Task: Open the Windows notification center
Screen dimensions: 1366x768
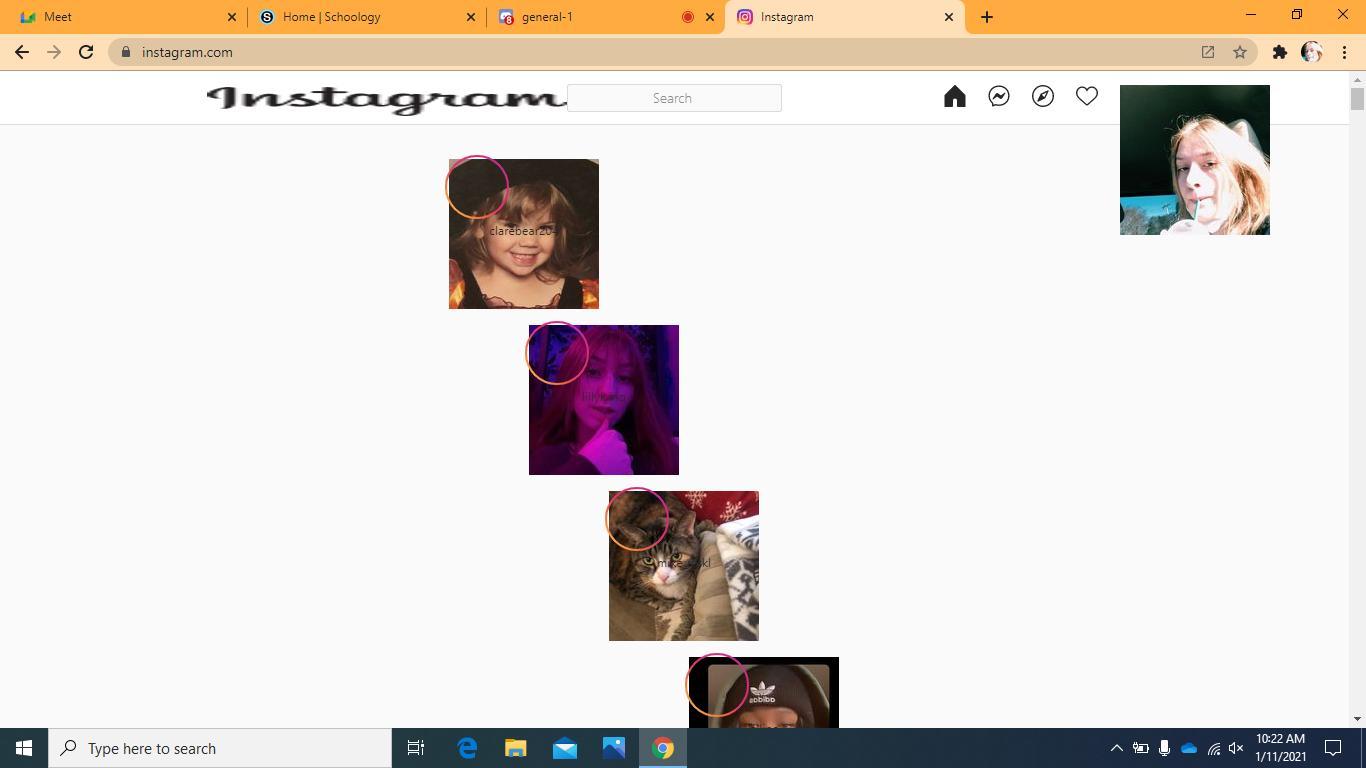Action: (x=1333, y=748)
